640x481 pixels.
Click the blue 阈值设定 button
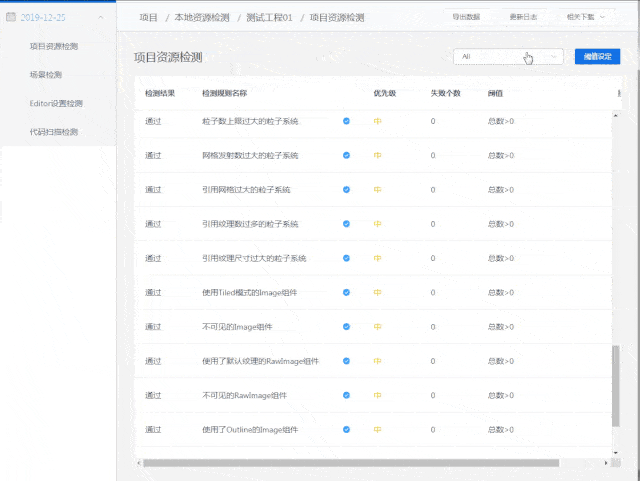597,56
